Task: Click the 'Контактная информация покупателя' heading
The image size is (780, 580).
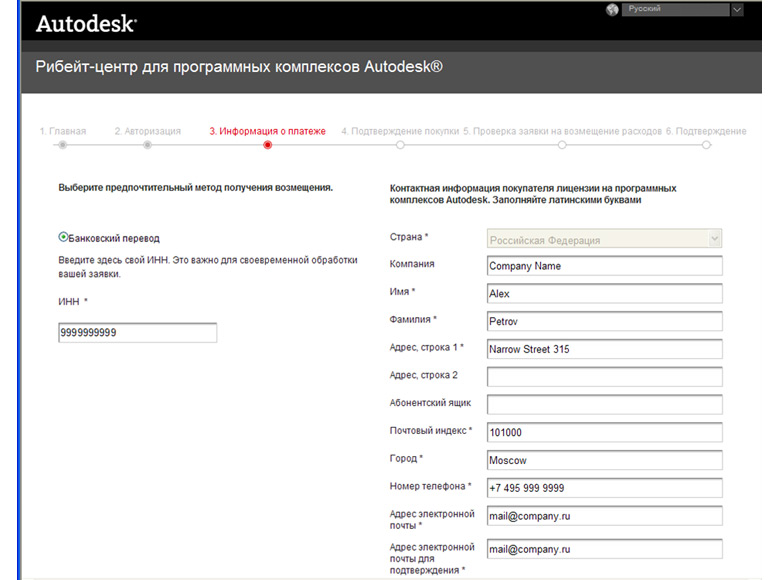Action: 533,194
